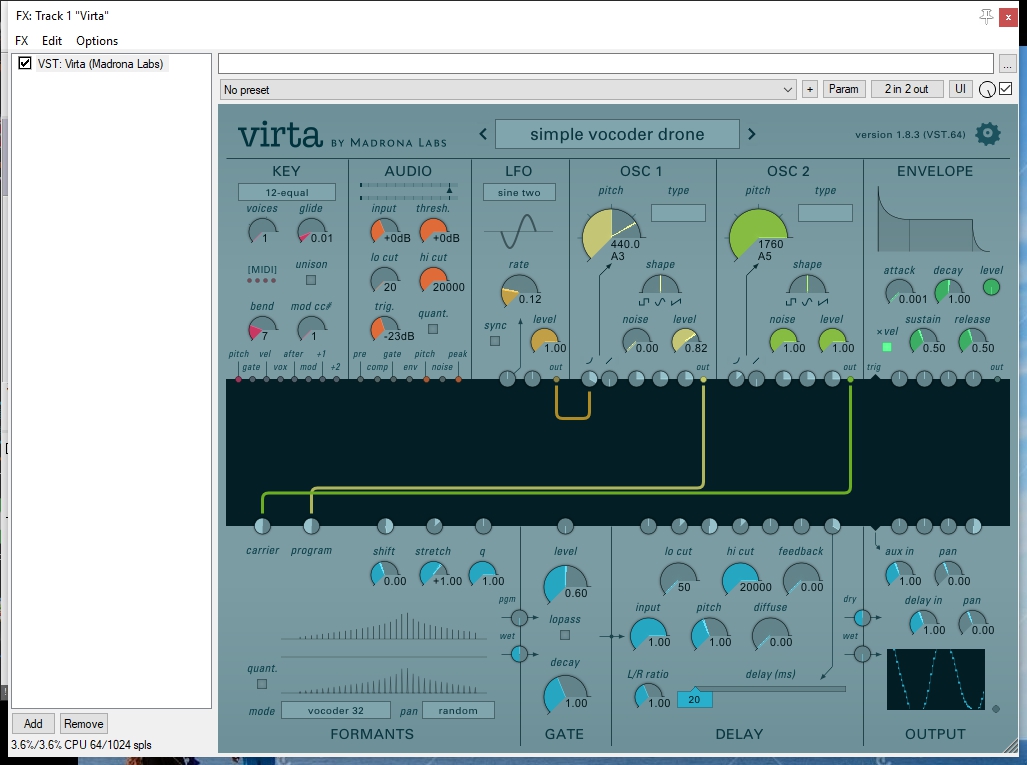This screenshot has height=765, width=1027.
Task: Click the Add FX button
Action: coord(33,724)
